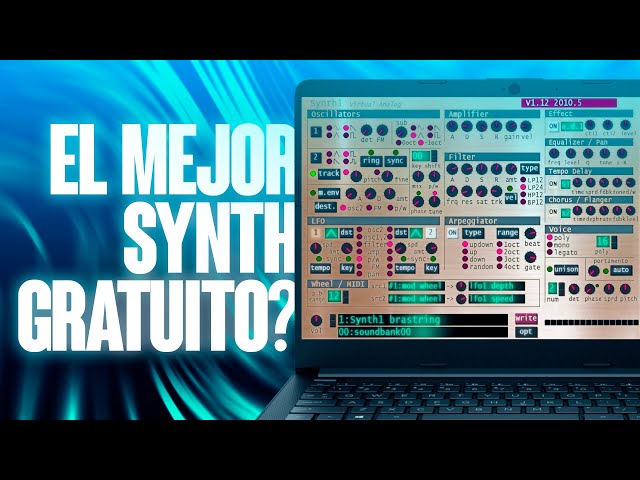Click arpeggiator range button
640x480 pixels.
coord(508,233)
